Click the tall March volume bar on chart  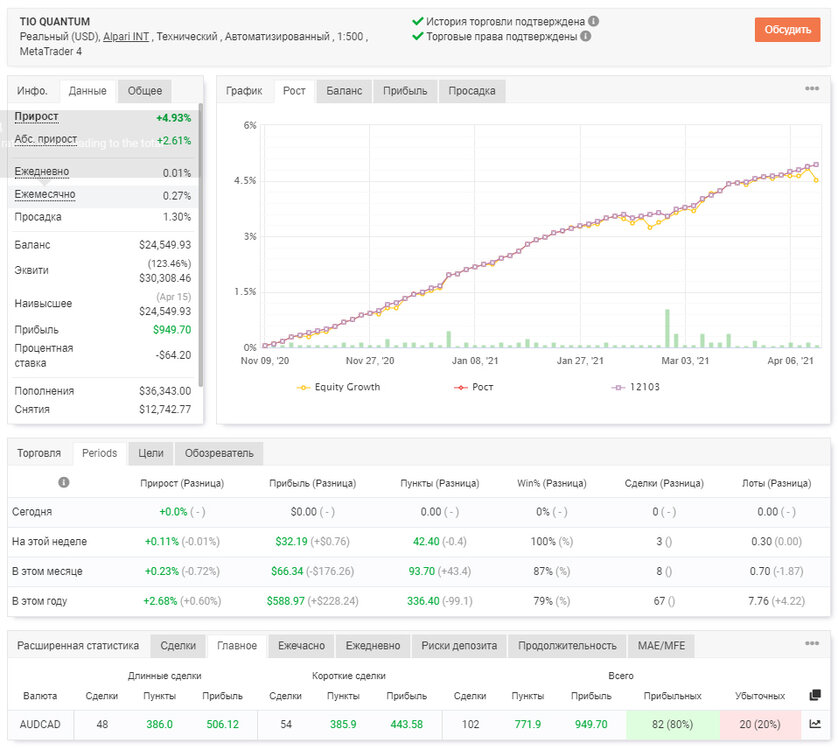coord(668,328)
